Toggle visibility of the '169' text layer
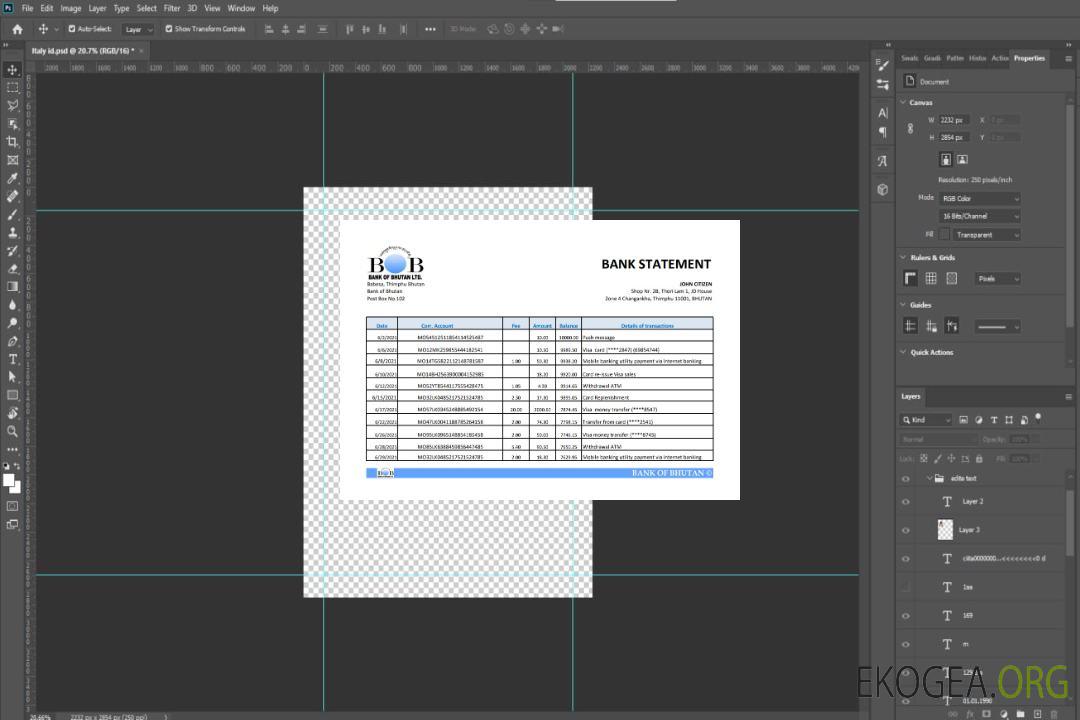This screenshot has width=1080, height=720. (906, 616)
